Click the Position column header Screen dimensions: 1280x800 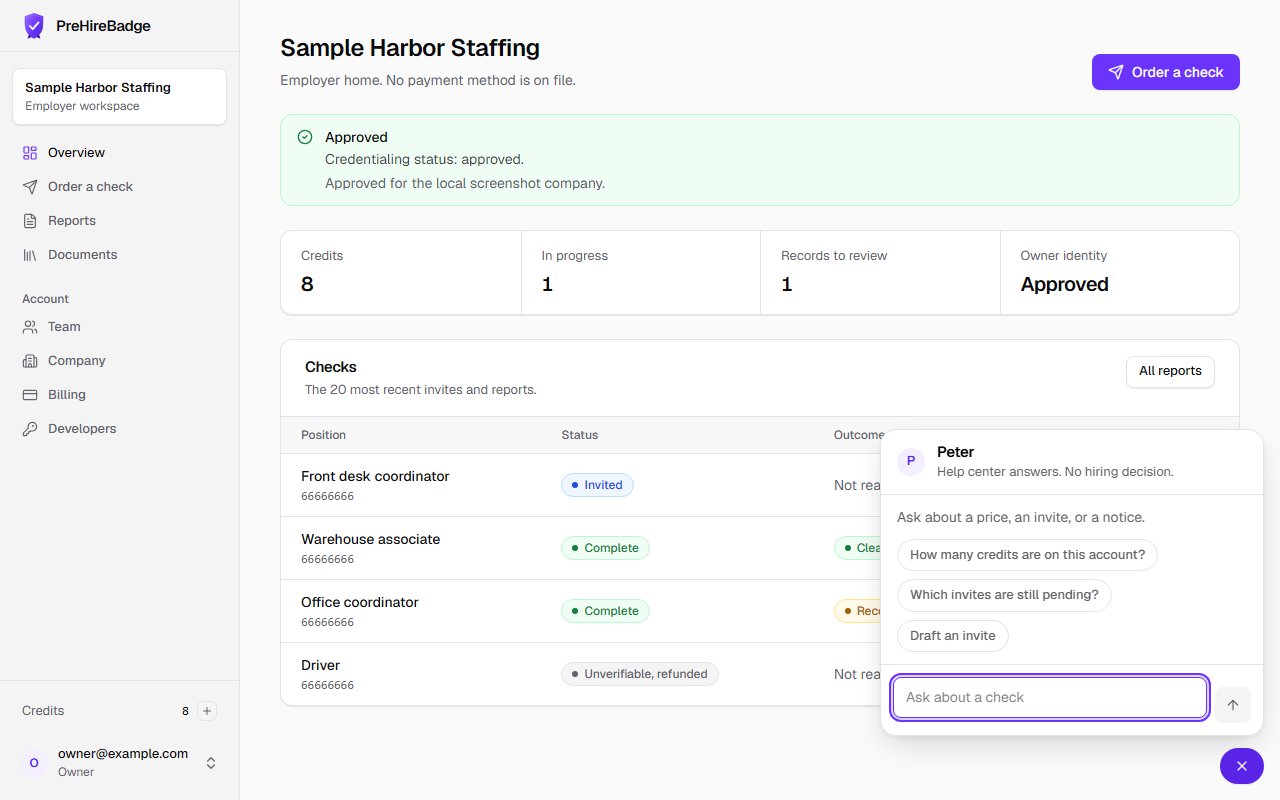pyautogui.click(x=324, y=435)
